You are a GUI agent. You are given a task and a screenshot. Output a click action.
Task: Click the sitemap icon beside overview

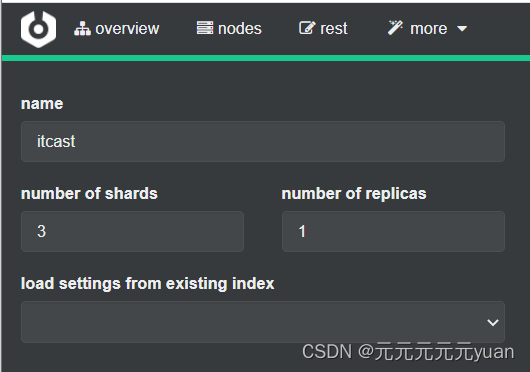(82, 28)
